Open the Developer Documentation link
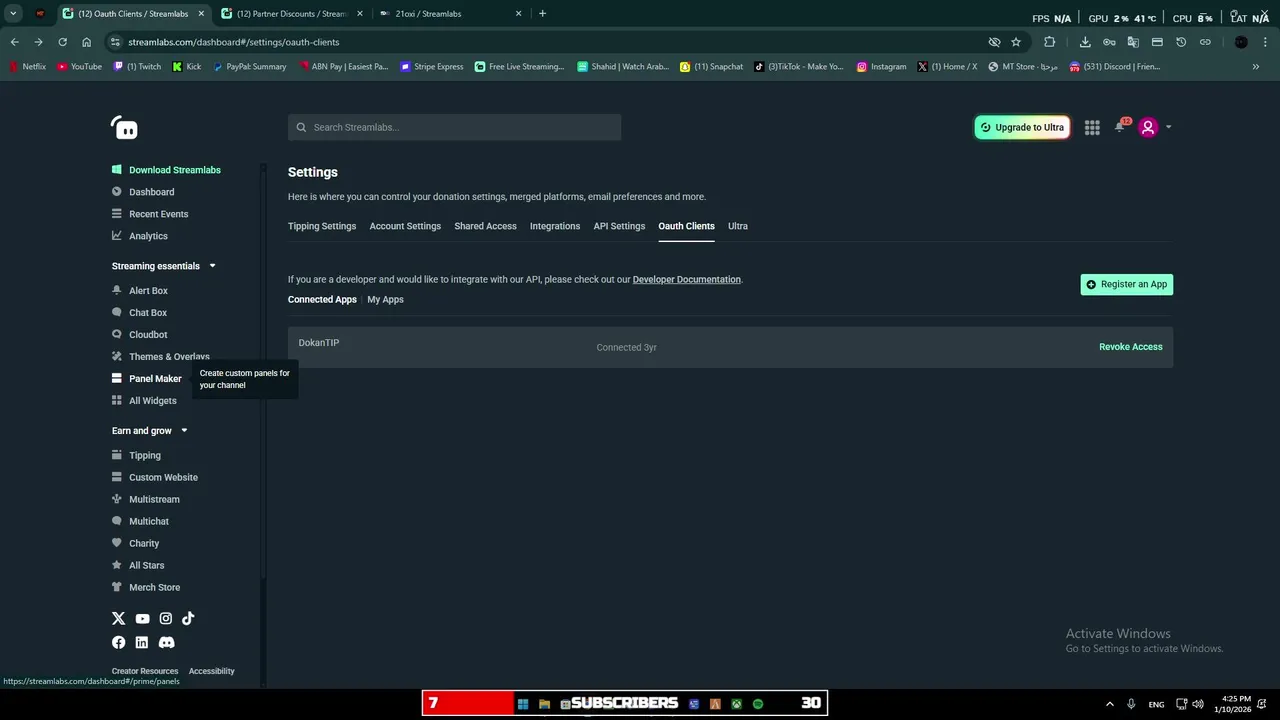 (x=687, y=280)
